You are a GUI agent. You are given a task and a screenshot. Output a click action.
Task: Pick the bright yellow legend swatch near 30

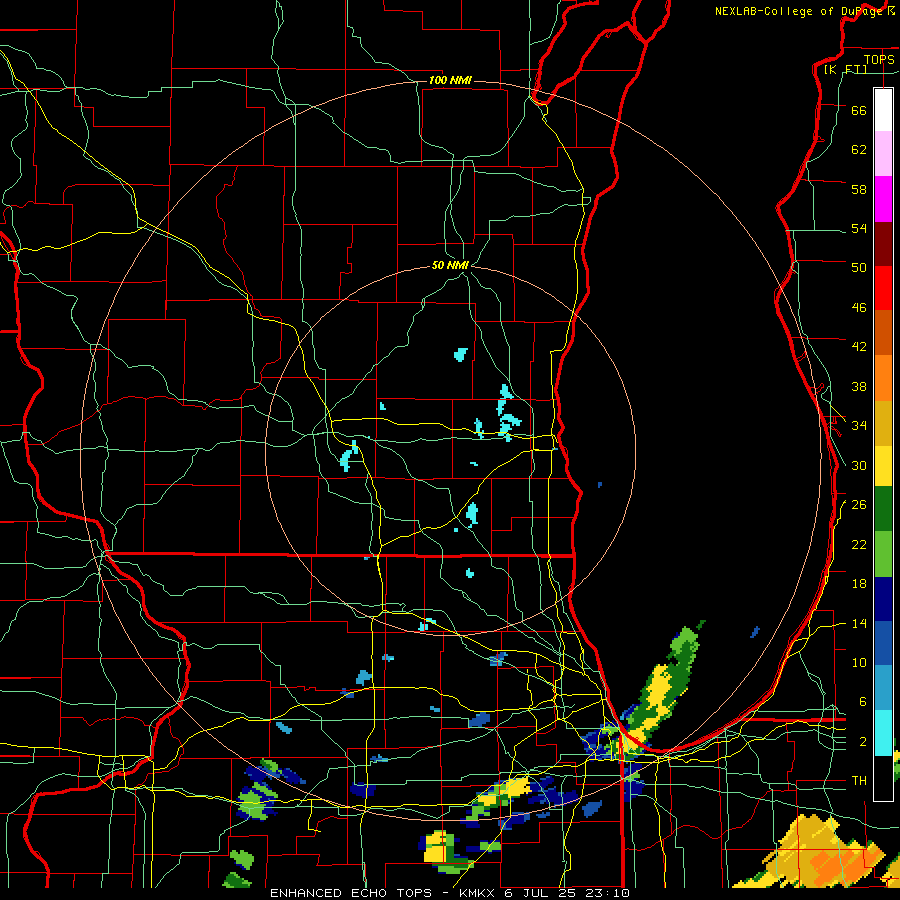pyautogui.click(x=883, y=466)
